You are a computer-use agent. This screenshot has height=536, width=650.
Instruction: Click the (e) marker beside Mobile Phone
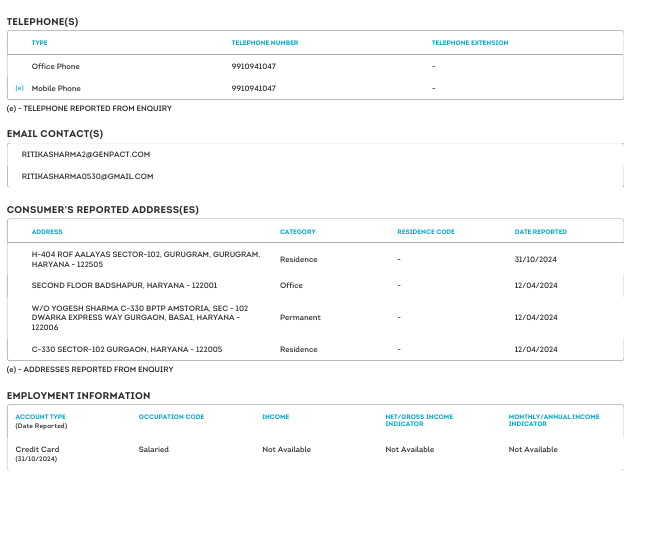(19, 89)
